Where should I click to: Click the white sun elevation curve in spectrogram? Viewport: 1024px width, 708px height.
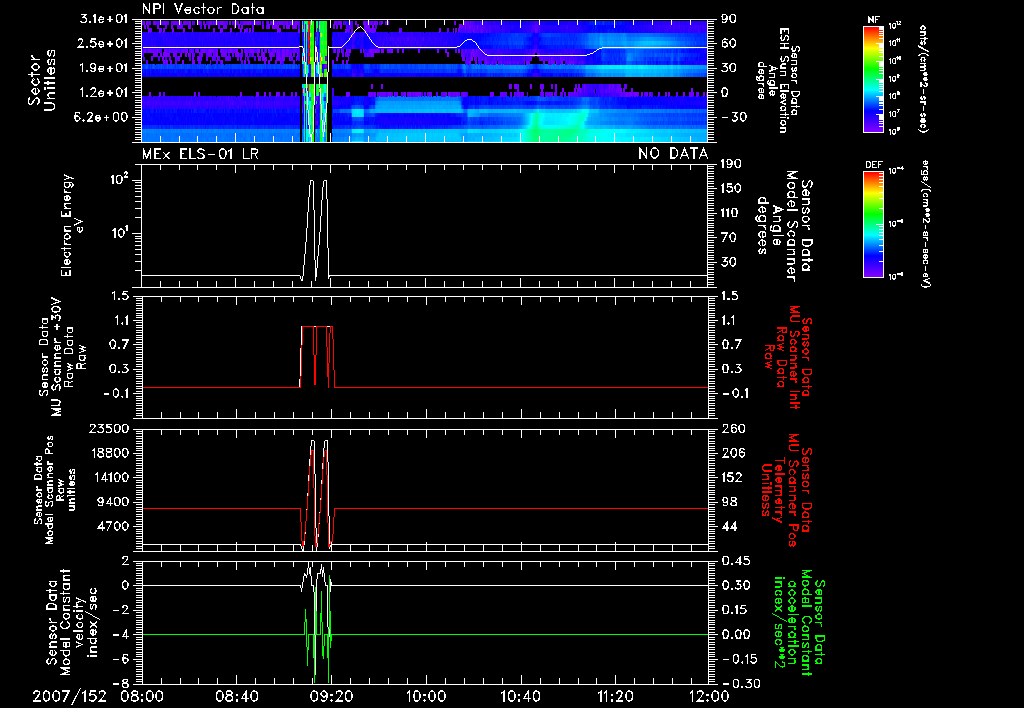[x=424, y=48]
